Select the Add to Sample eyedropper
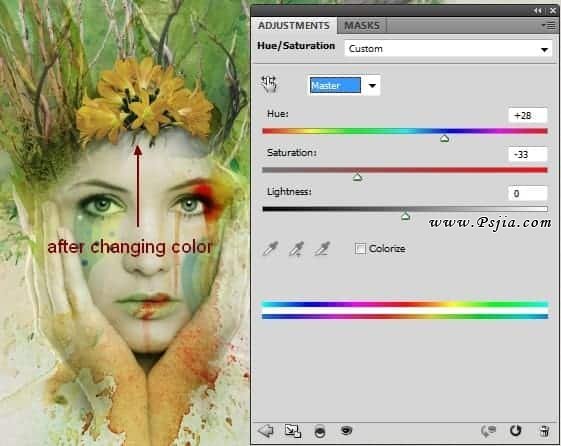 pyautogui.click(x=296, y=249)
